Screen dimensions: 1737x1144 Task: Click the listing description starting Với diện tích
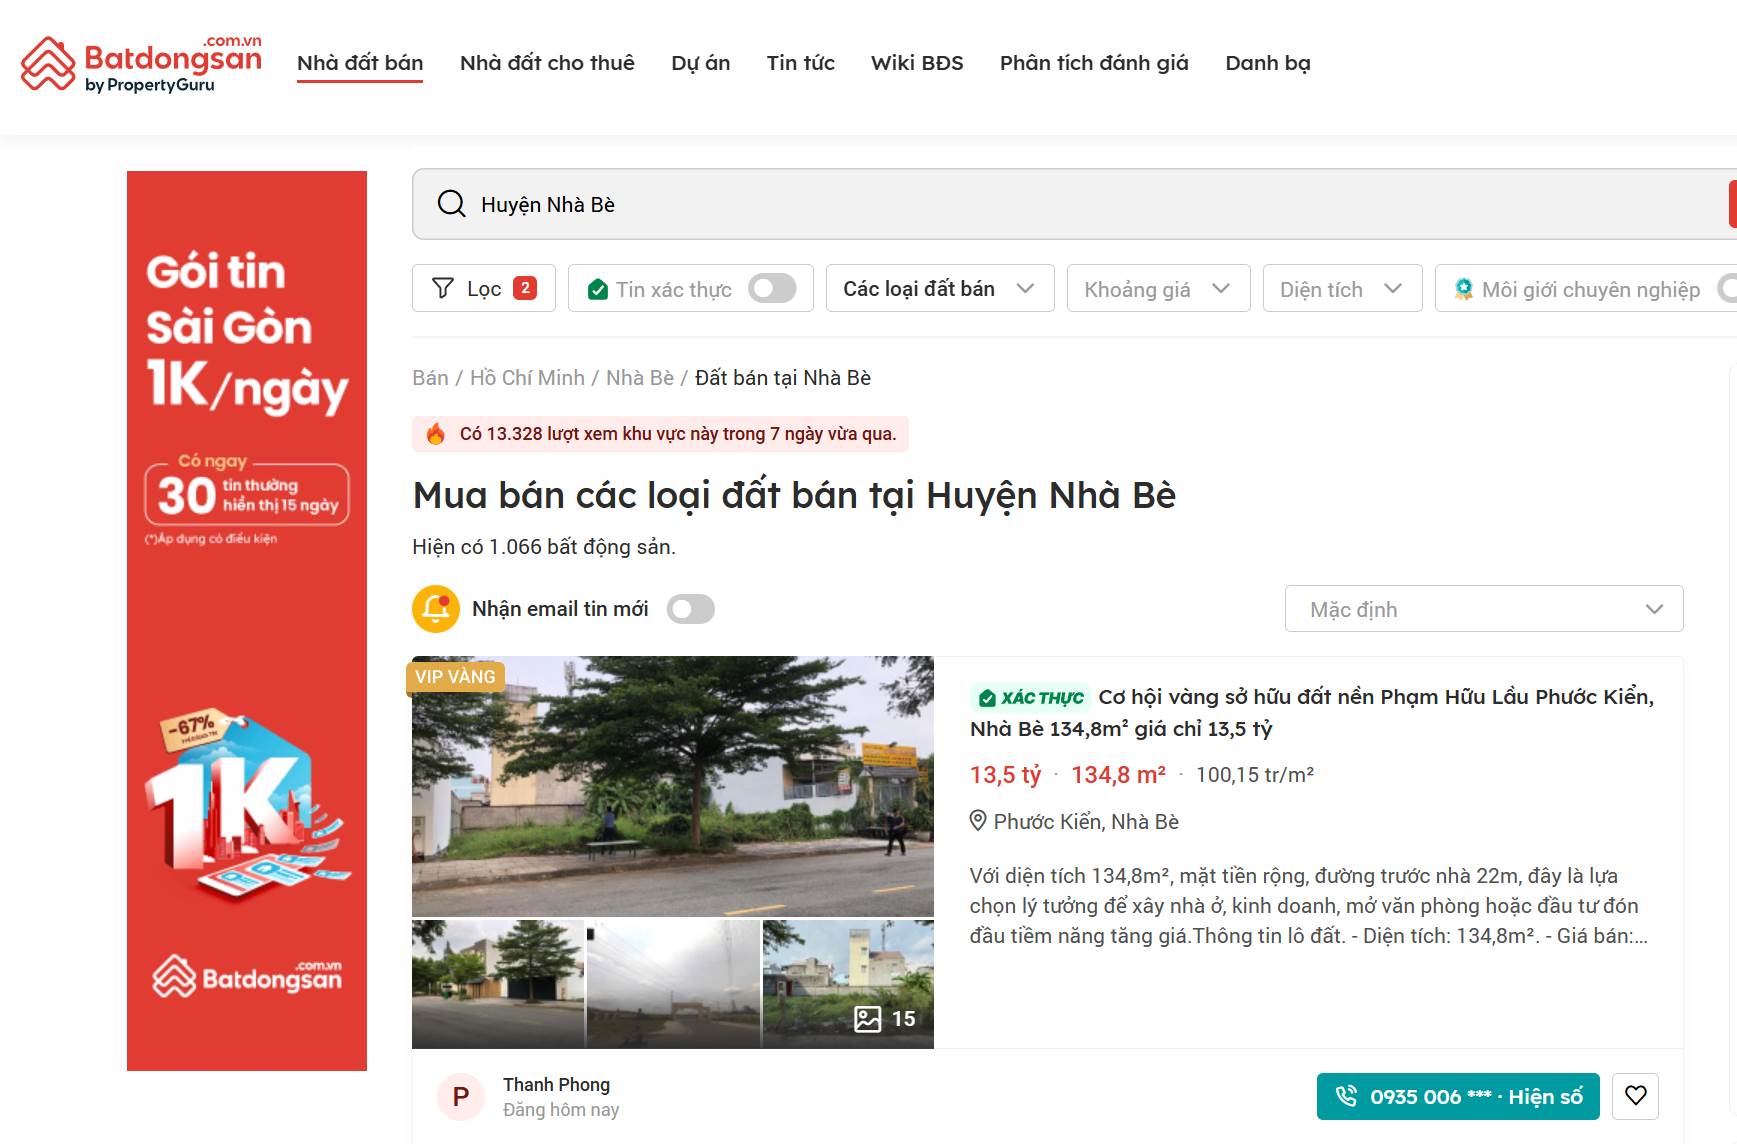[x=1309, y=906]
